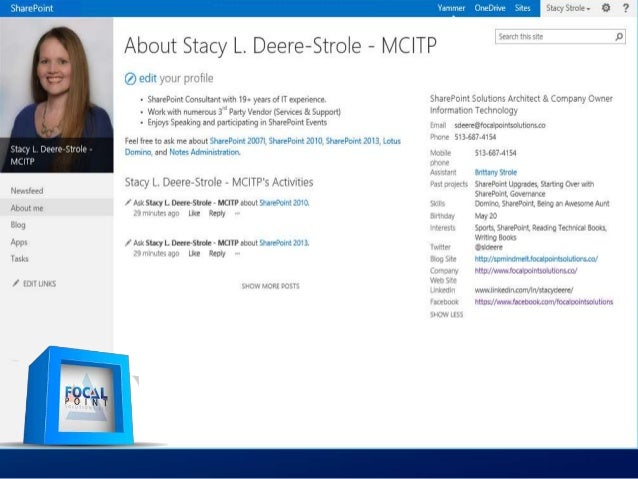This screenshot has height=479, width=638.
Task: Open ellipsis menu on SharePoint 2013 post
Action: (x=237, y=254)
